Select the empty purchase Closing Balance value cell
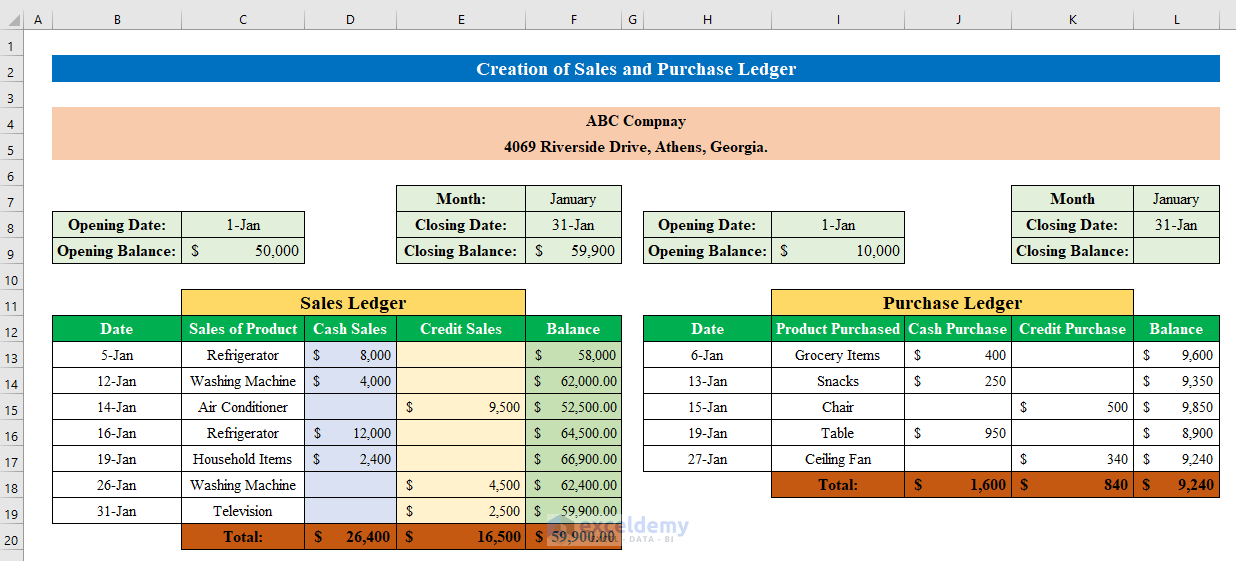 [x=1176, y=251]
